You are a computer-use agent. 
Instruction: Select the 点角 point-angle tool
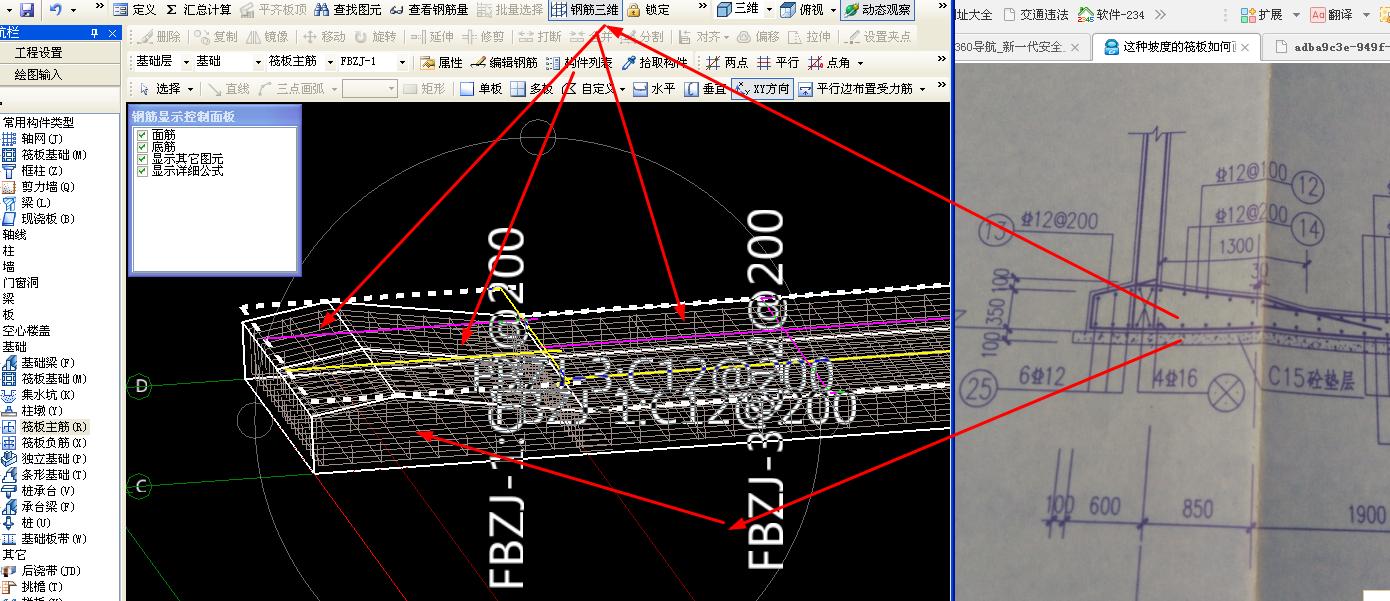coord(829,62)
